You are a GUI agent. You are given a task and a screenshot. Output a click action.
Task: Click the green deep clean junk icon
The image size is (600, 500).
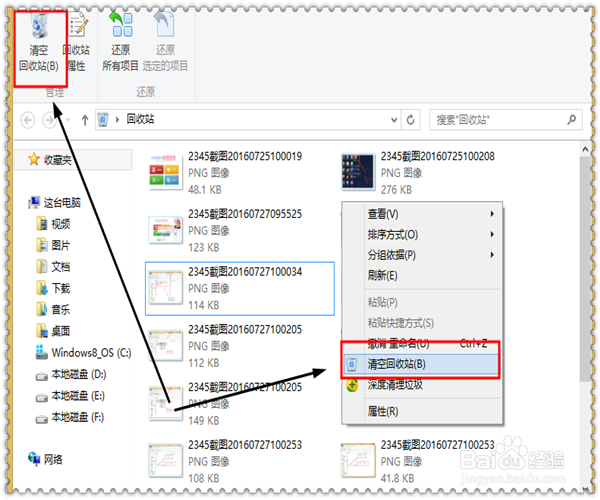(x=352, y=385)
